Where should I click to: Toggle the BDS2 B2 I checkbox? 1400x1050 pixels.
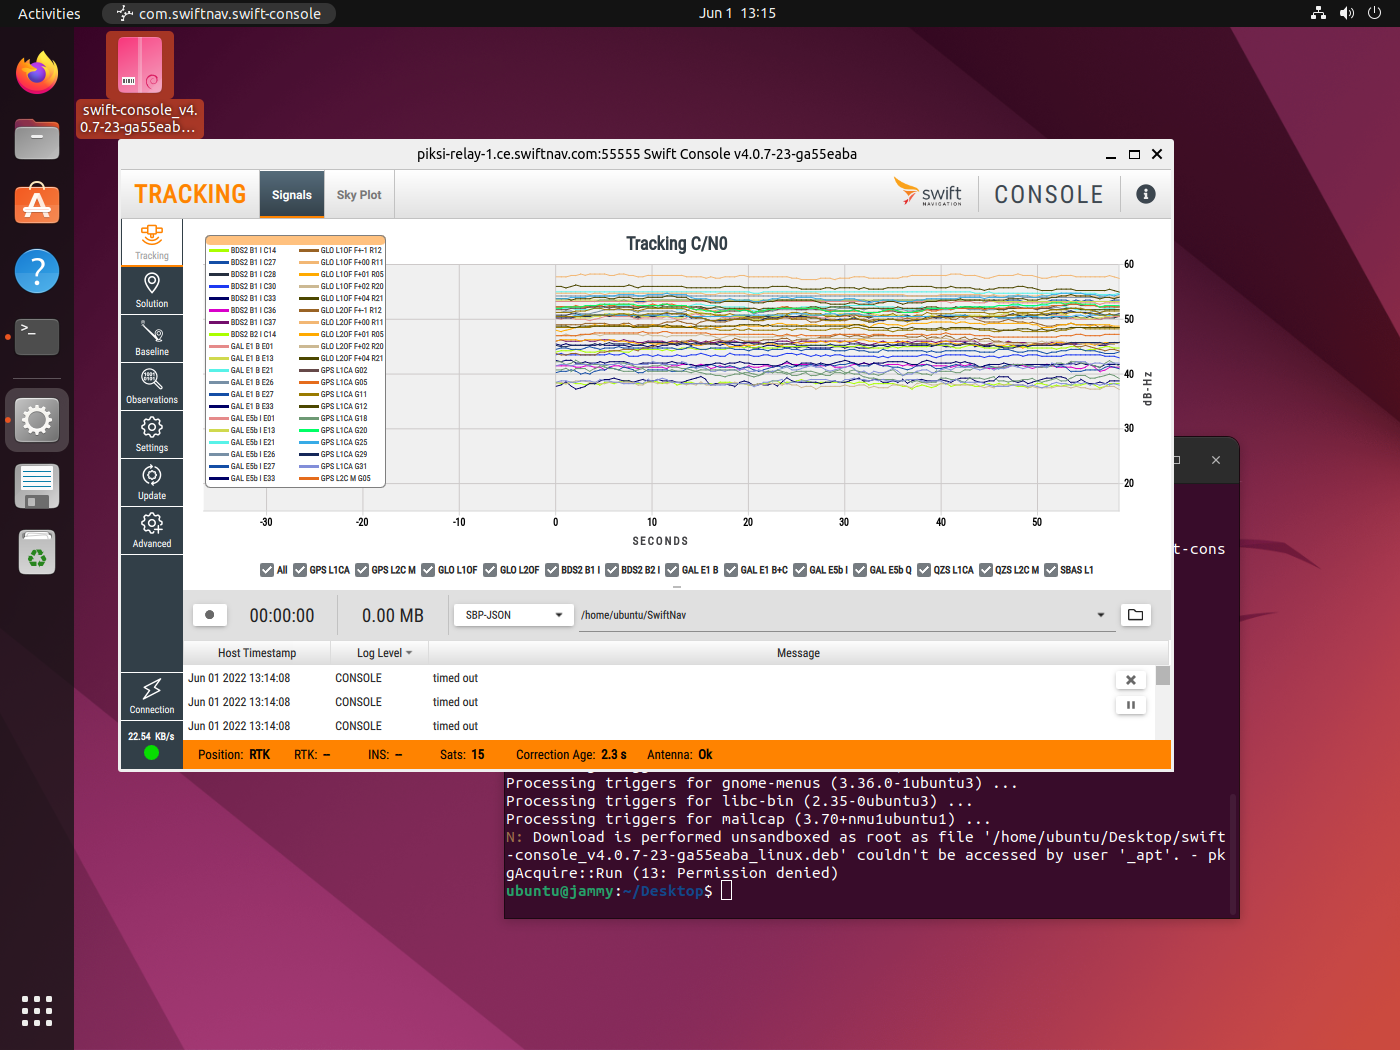[x=611, y=570]
